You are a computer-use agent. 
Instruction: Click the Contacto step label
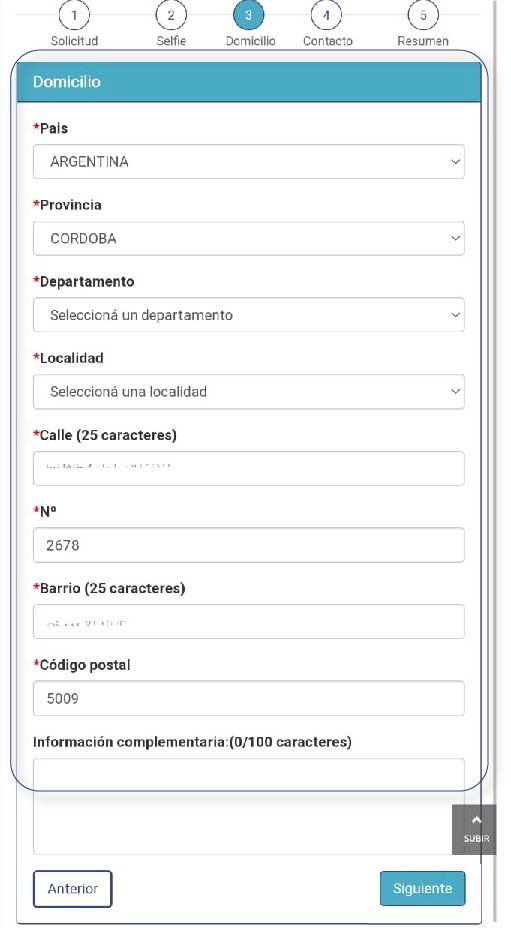coord(327,41)
